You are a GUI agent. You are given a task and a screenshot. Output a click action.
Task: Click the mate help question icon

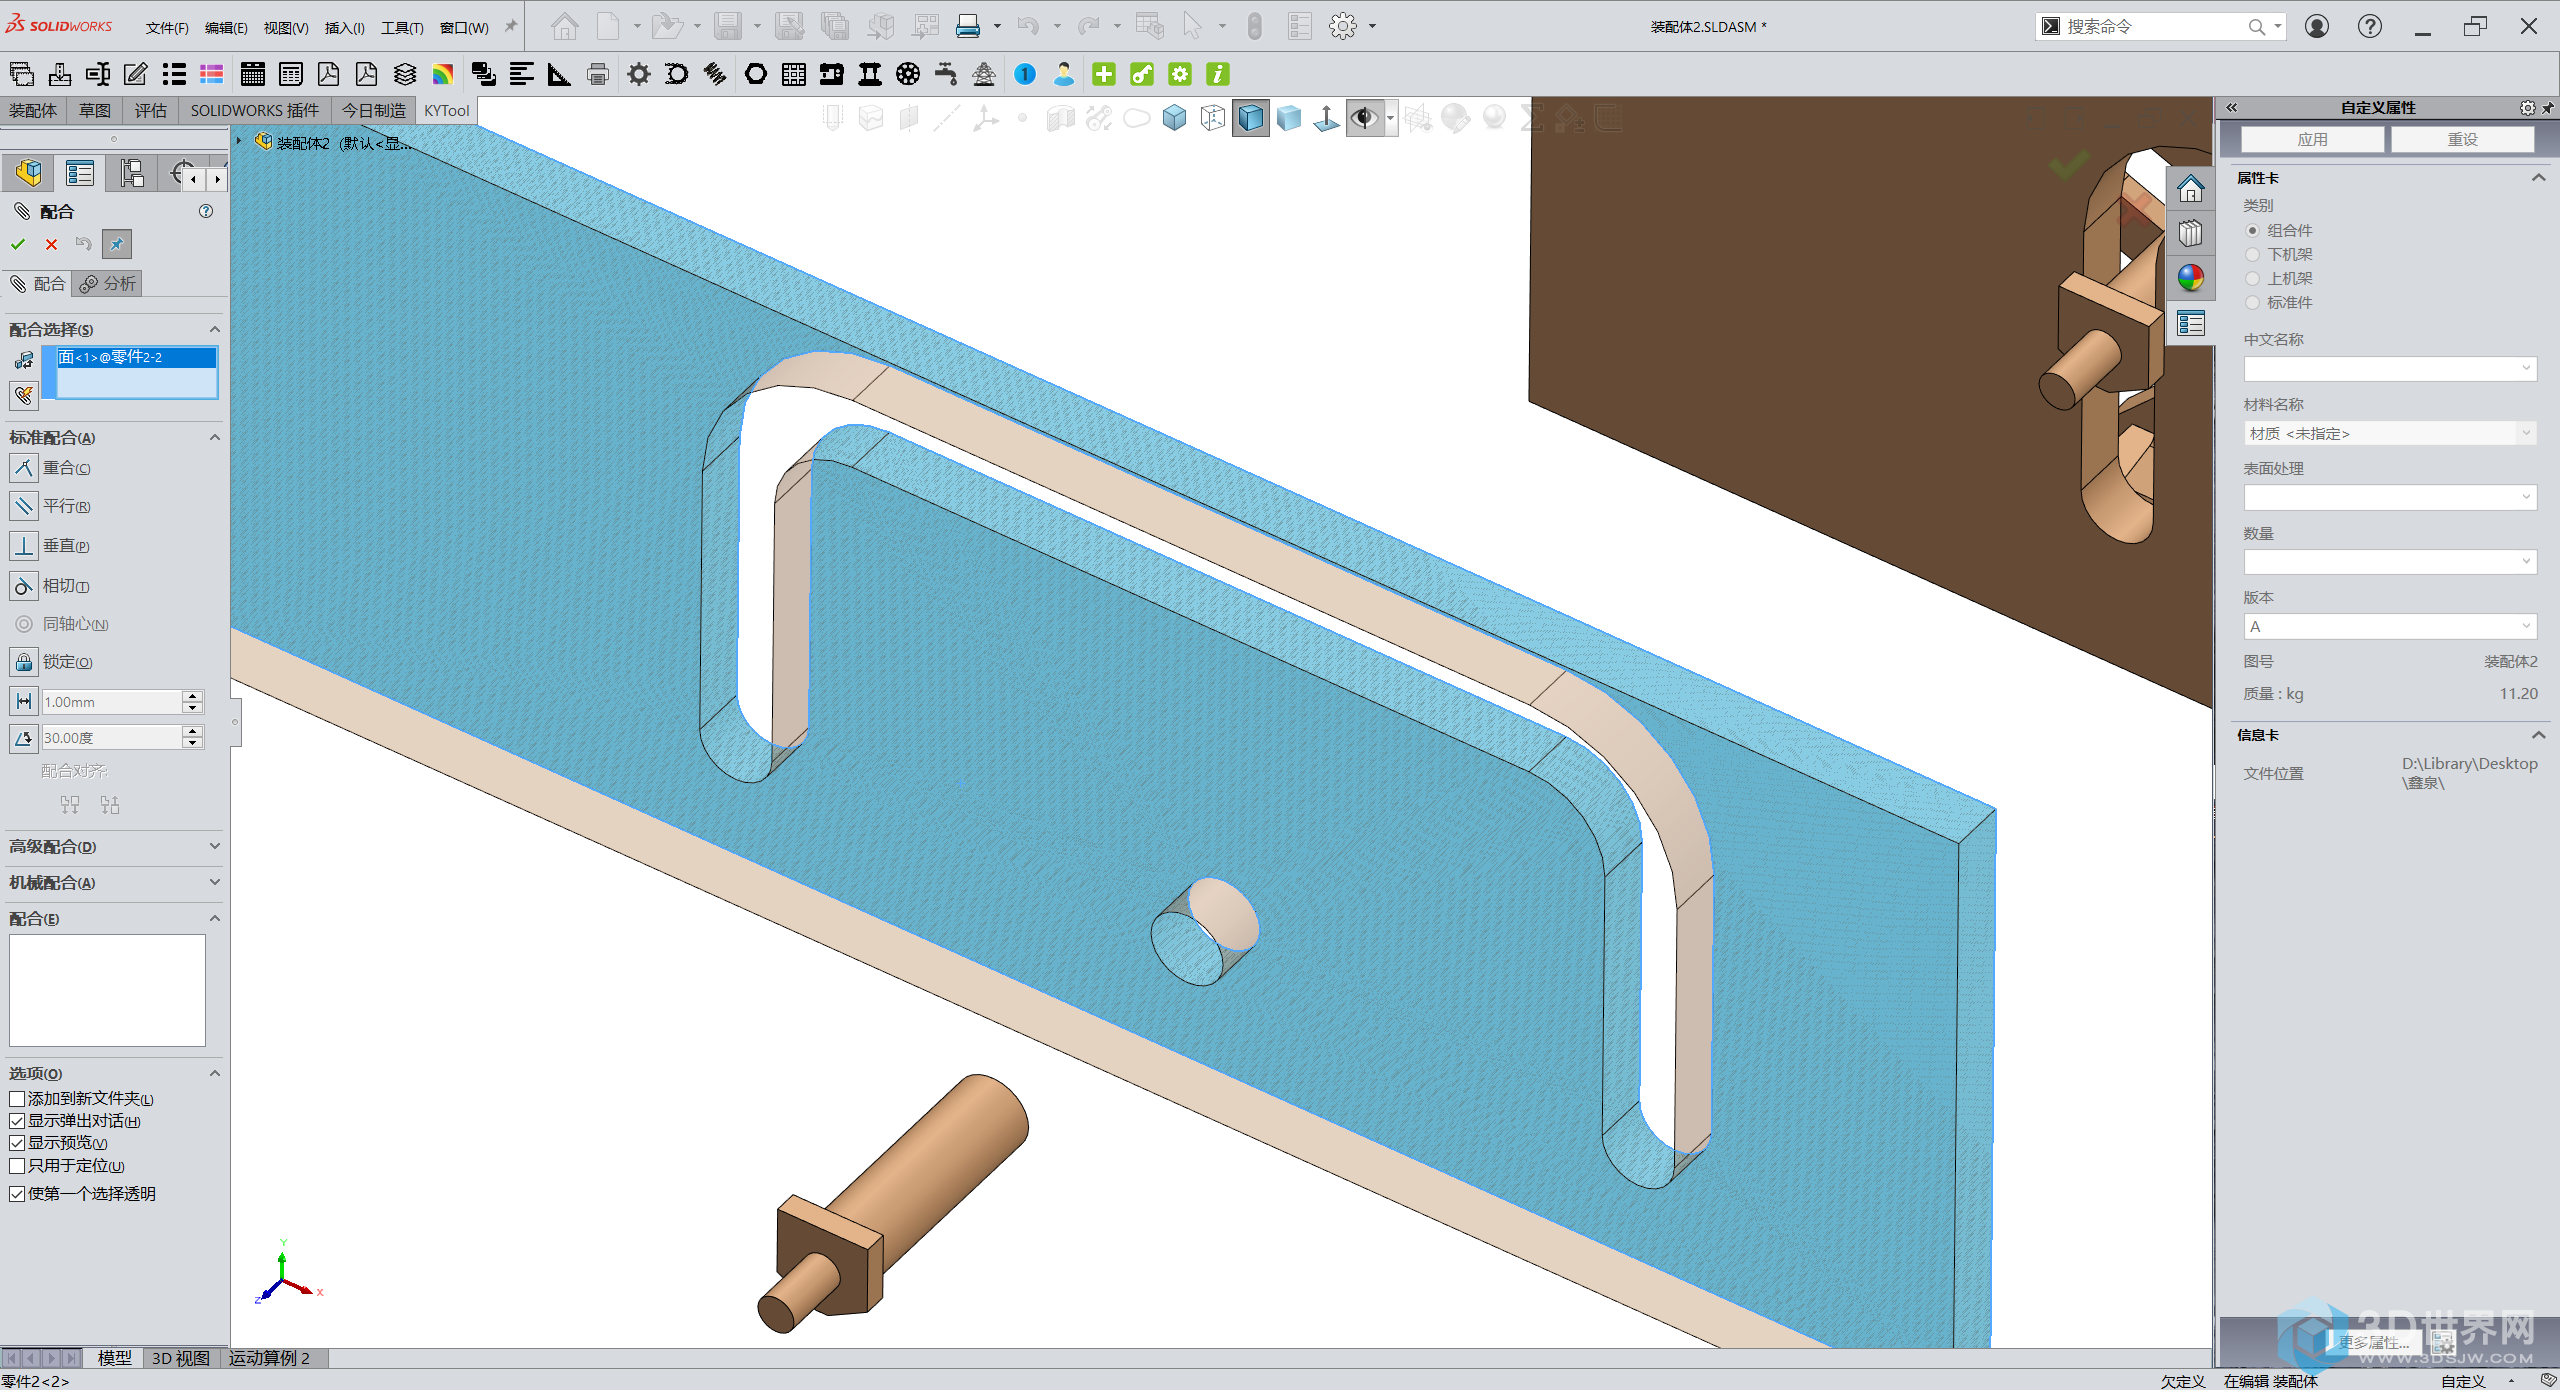click(x=206, y=211)
